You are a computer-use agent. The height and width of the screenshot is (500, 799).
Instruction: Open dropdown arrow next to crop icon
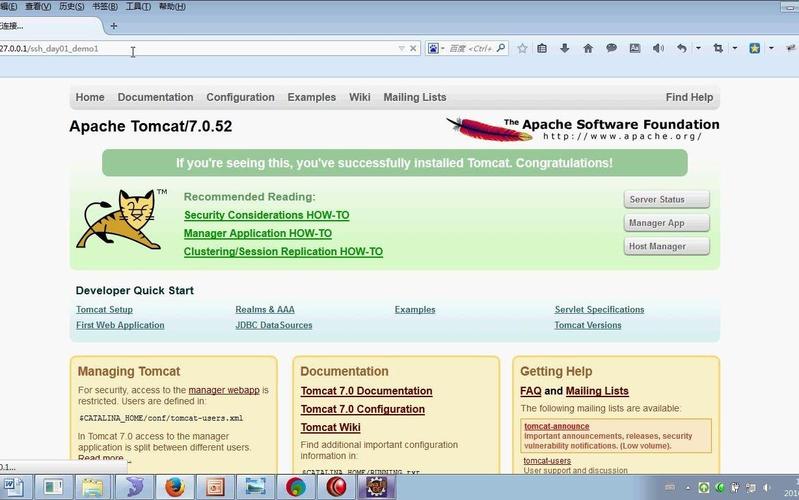(735, 48)
